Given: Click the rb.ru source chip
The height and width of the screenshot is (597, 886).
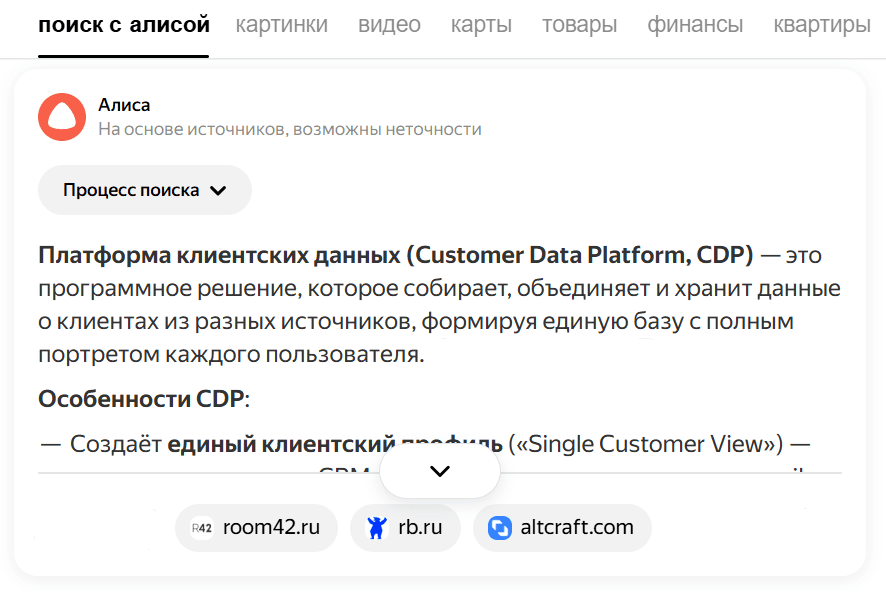Looking at the screenshot, I should (x=405, y=528).
